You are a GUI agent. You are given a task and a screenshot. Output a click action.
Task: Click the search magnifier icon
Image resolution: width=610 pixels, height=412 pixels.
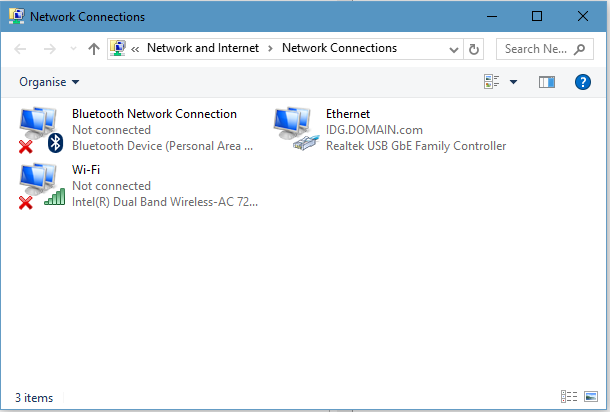tap(579, 49)
